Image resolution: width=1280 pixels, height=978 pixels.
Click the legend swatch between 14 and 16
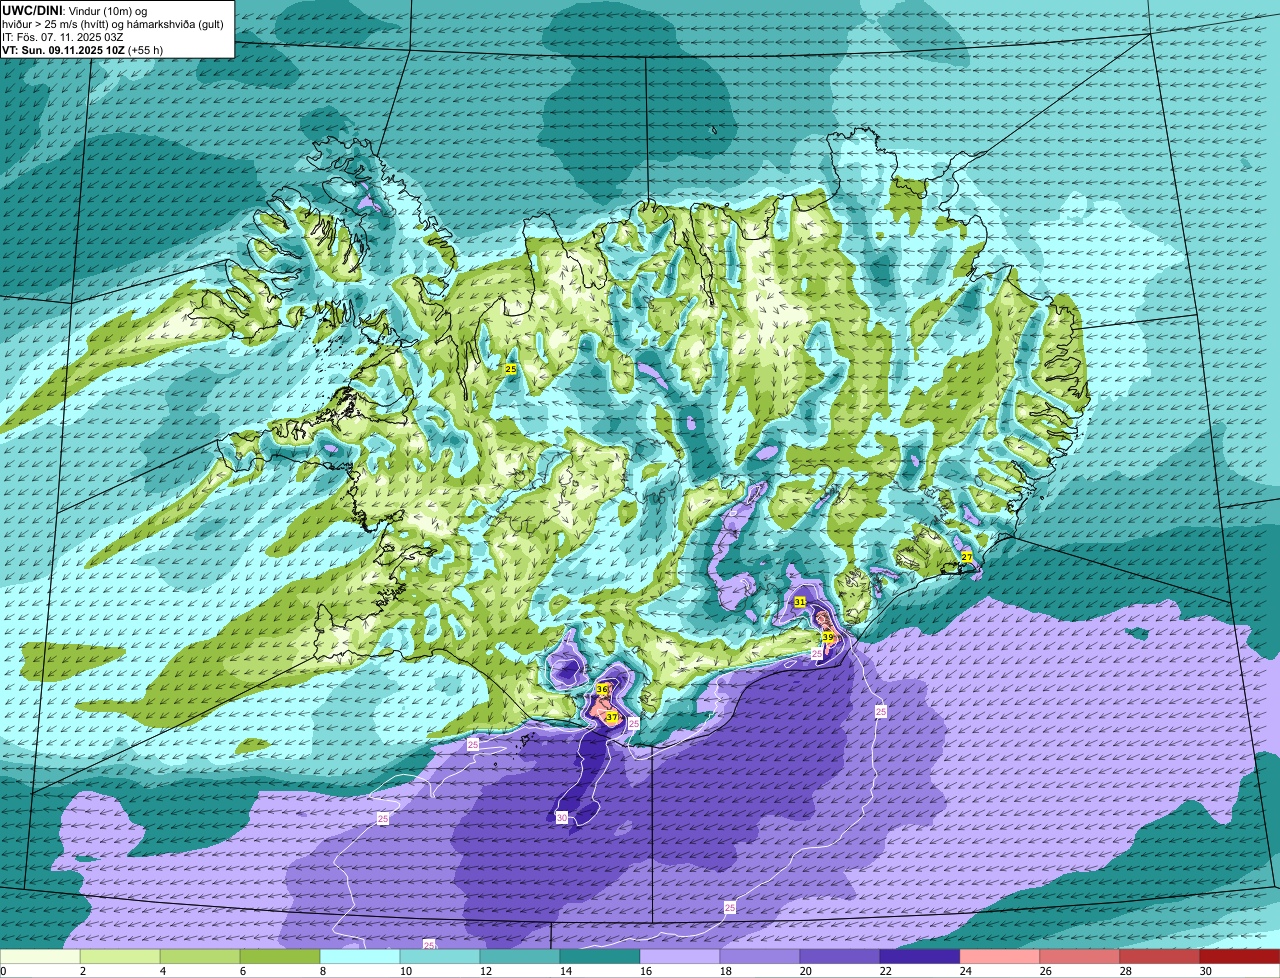pyautogui.click(x=600, y=957)
